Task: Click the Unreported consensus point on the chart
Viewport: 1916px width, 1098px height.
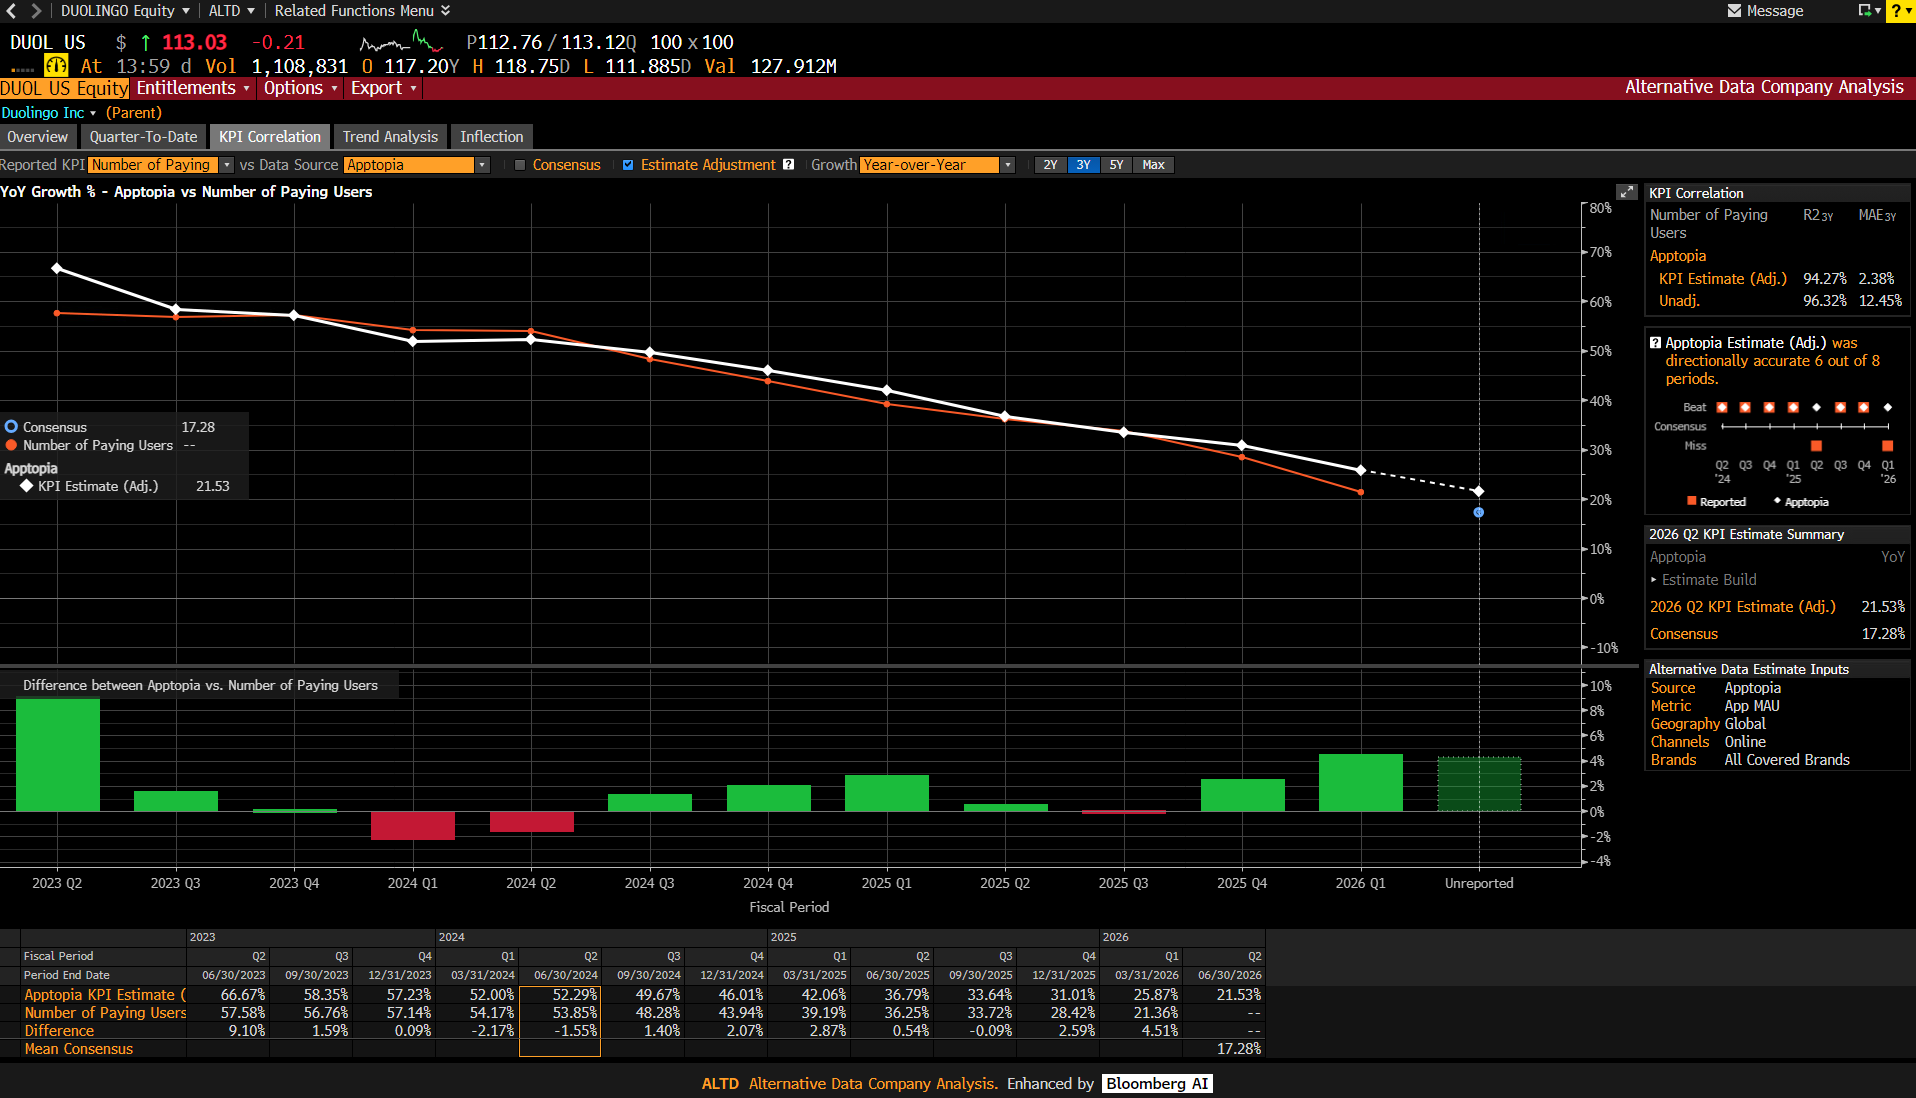Action: 1479,512
